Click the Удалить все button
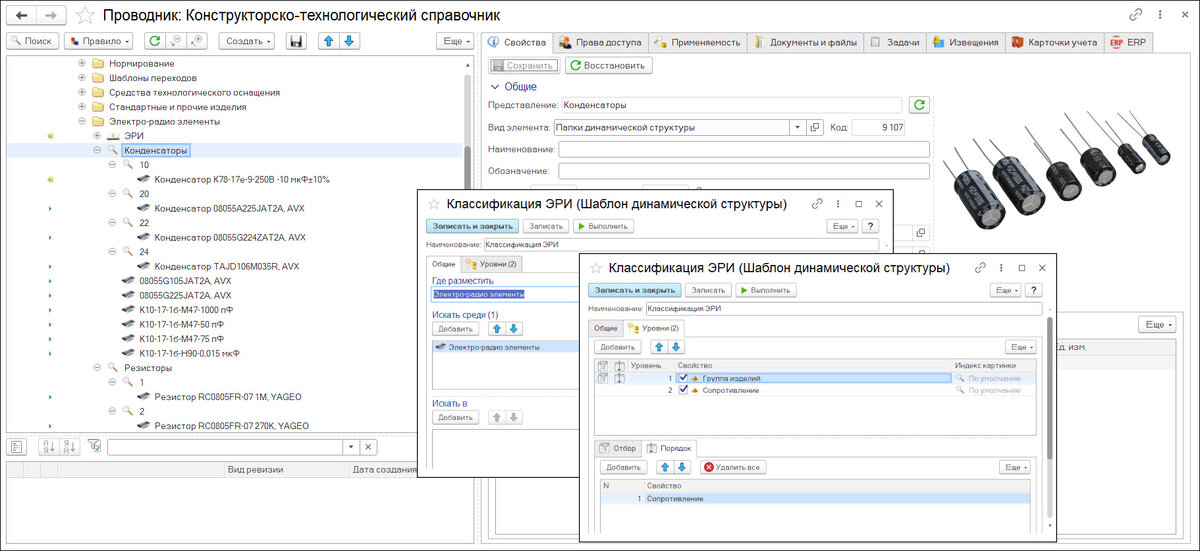Screen dimensions: 1200x551 coord(733,467)
